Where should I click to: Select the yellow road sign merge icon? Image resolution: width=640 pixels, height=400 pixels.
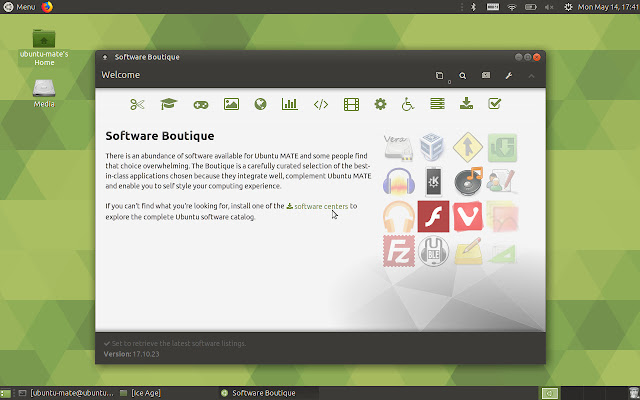coord(468,147)
